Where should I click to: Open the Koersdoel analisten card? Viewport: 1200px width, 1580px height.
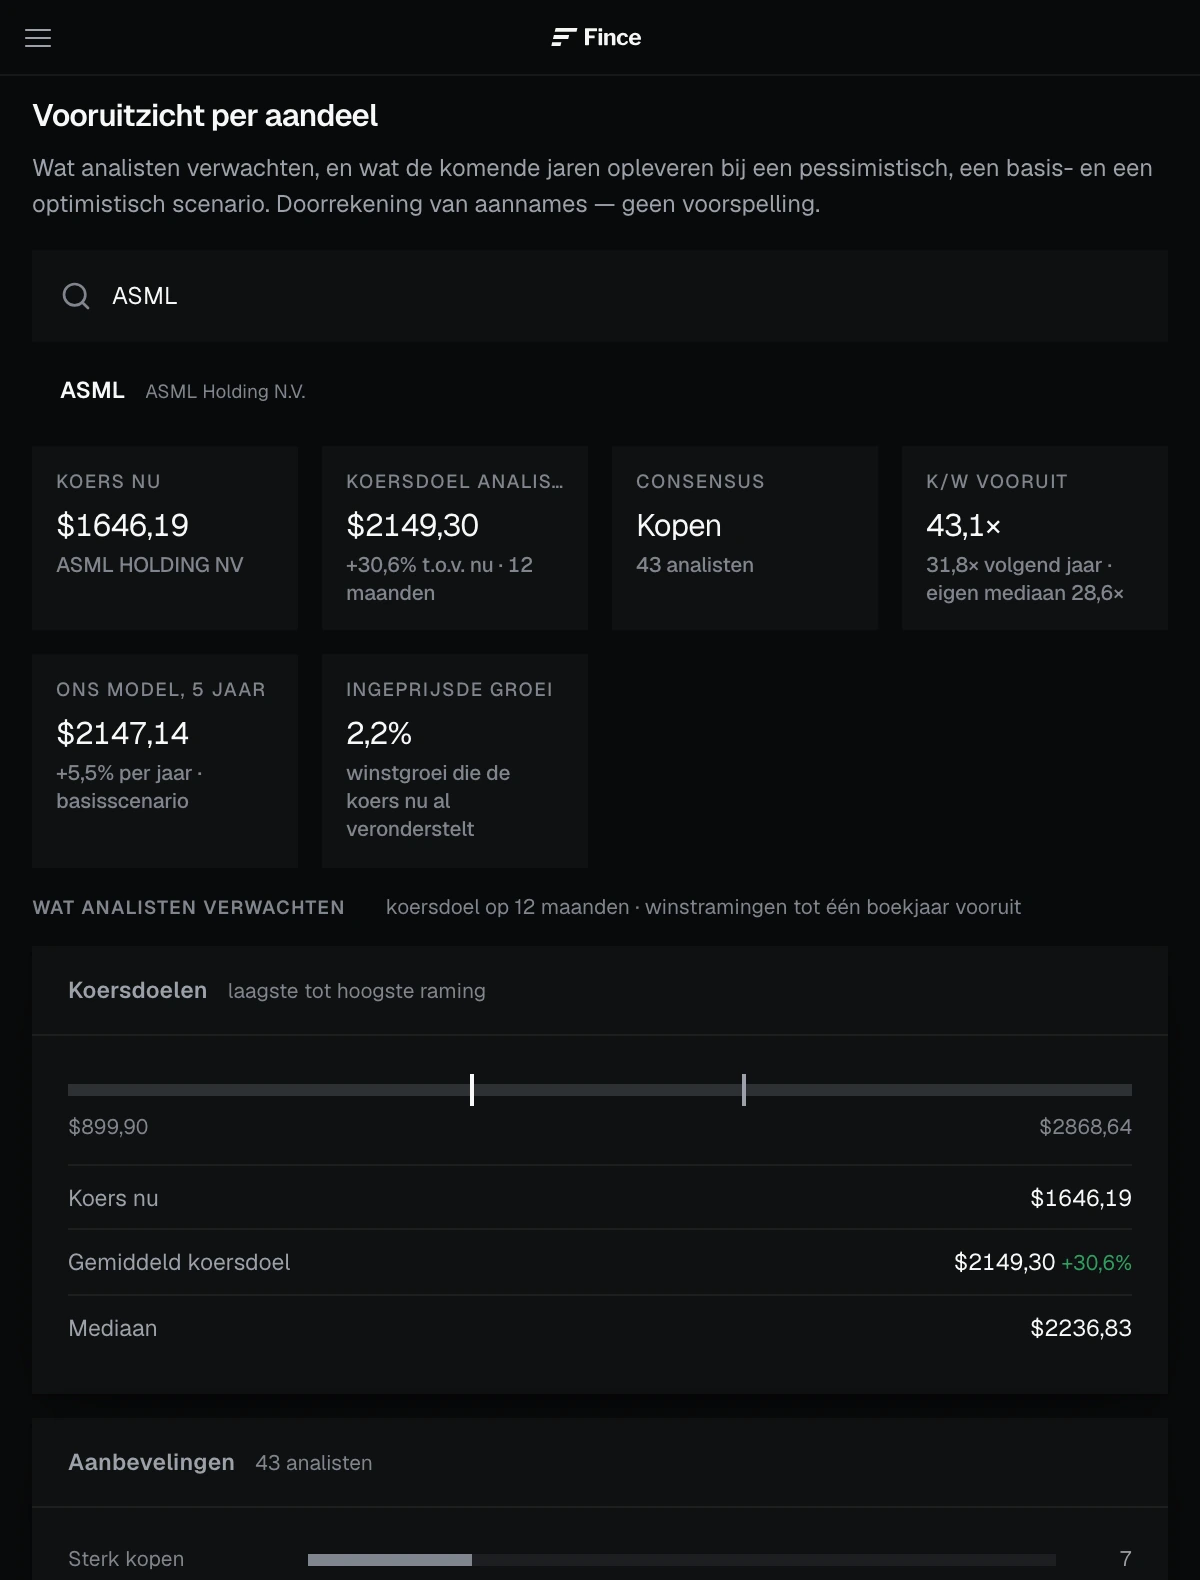[x=455, y=538]
